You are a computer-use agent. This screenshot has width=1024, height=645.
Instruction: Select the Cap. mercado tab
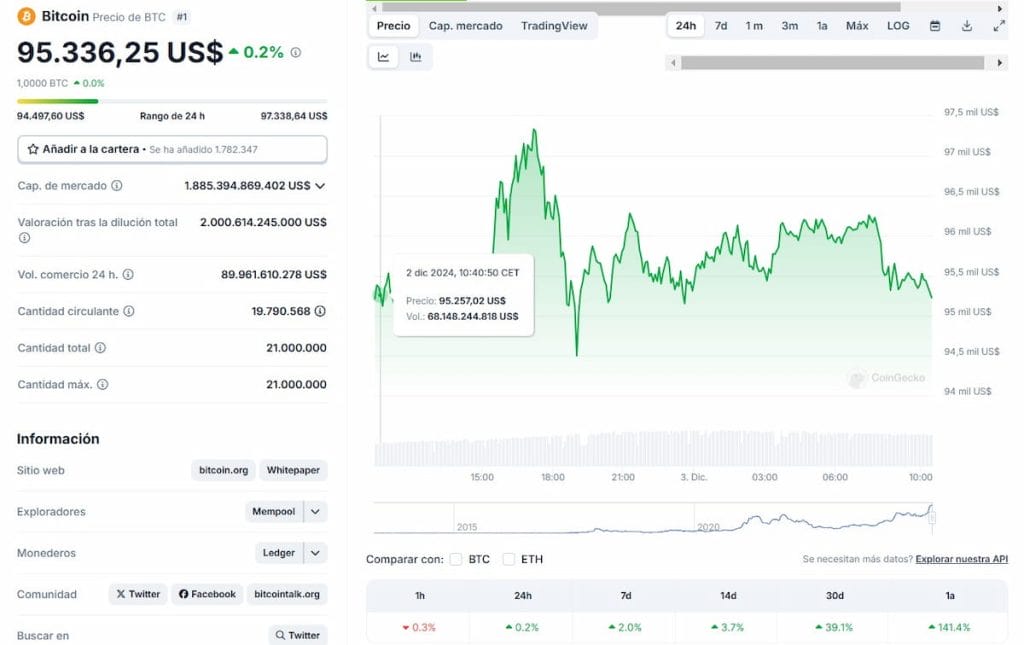point(465,26)
